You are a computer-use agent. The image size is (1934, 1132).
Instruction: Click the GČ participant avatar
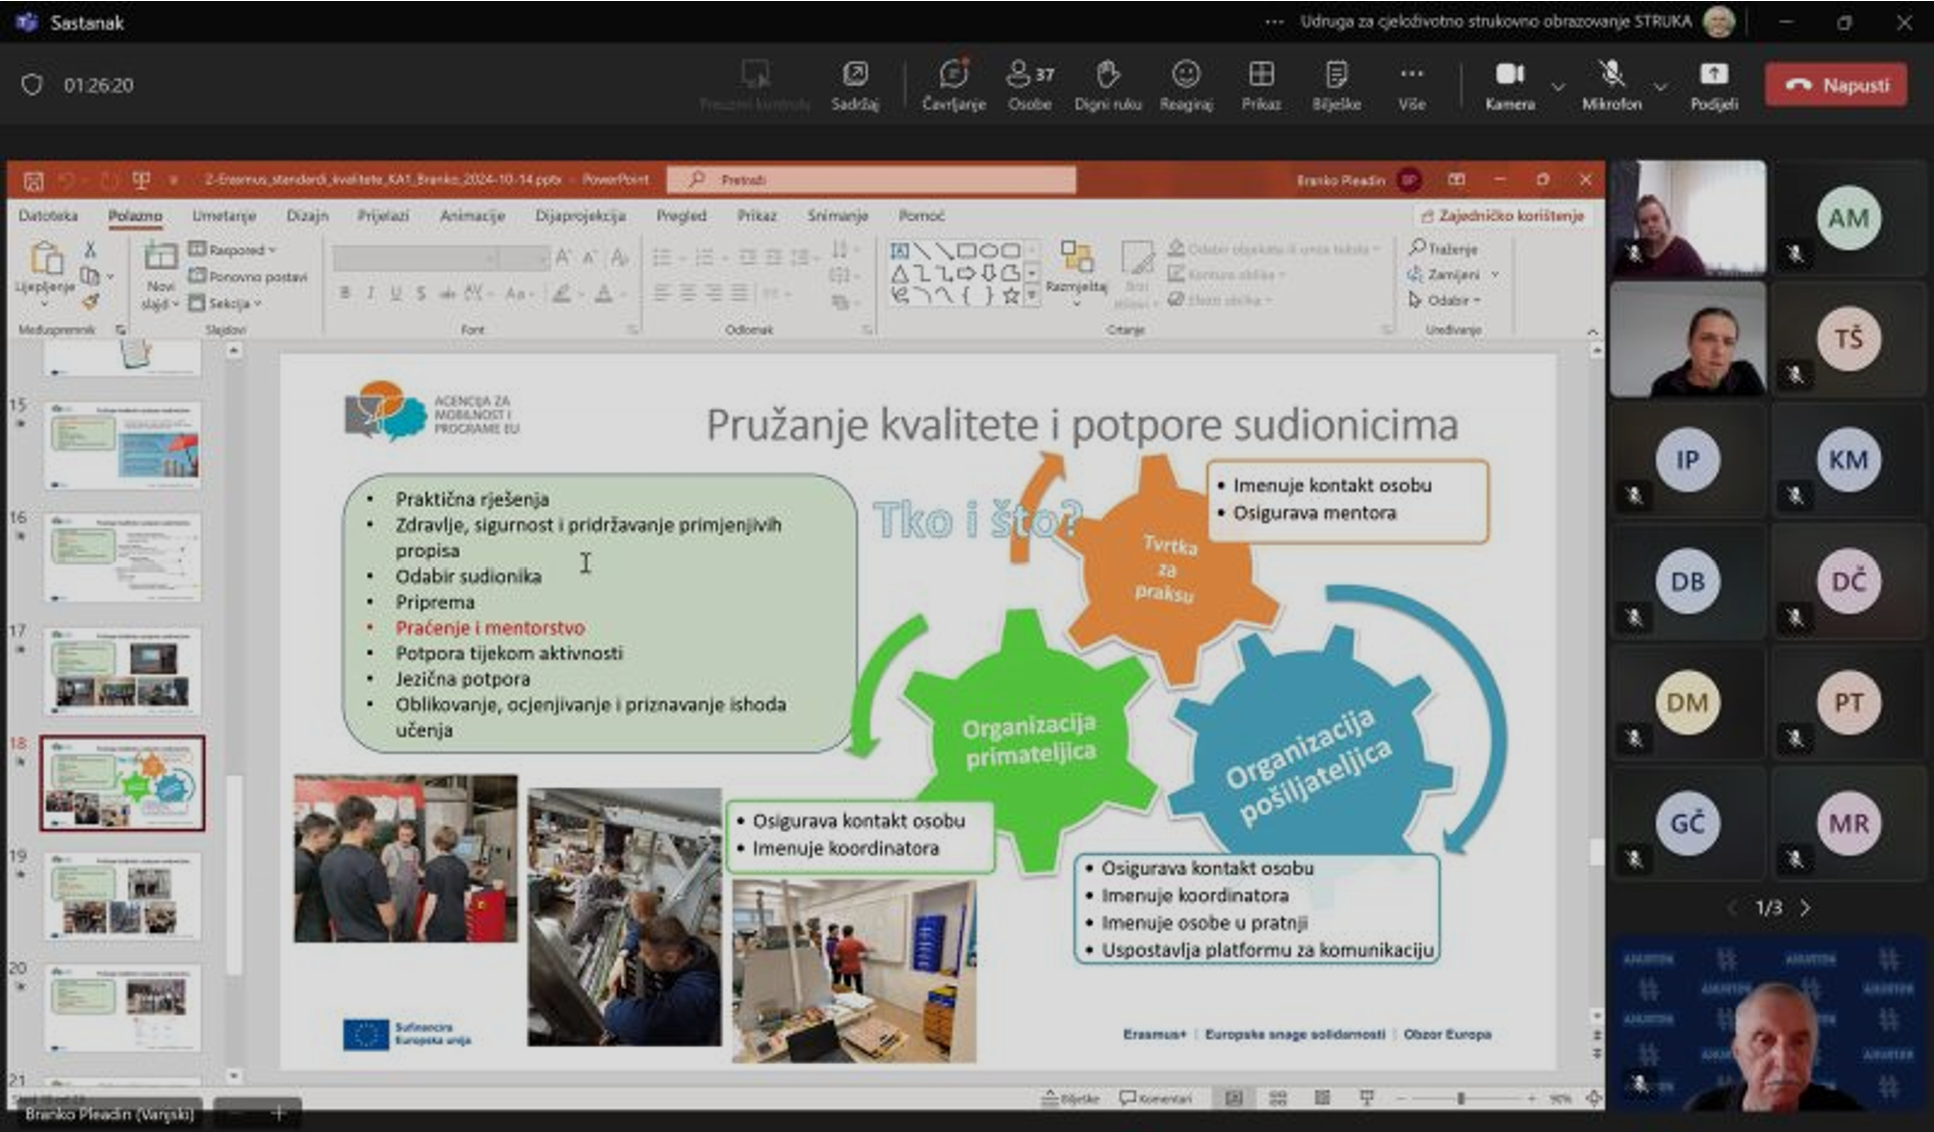click(1687, 823)
